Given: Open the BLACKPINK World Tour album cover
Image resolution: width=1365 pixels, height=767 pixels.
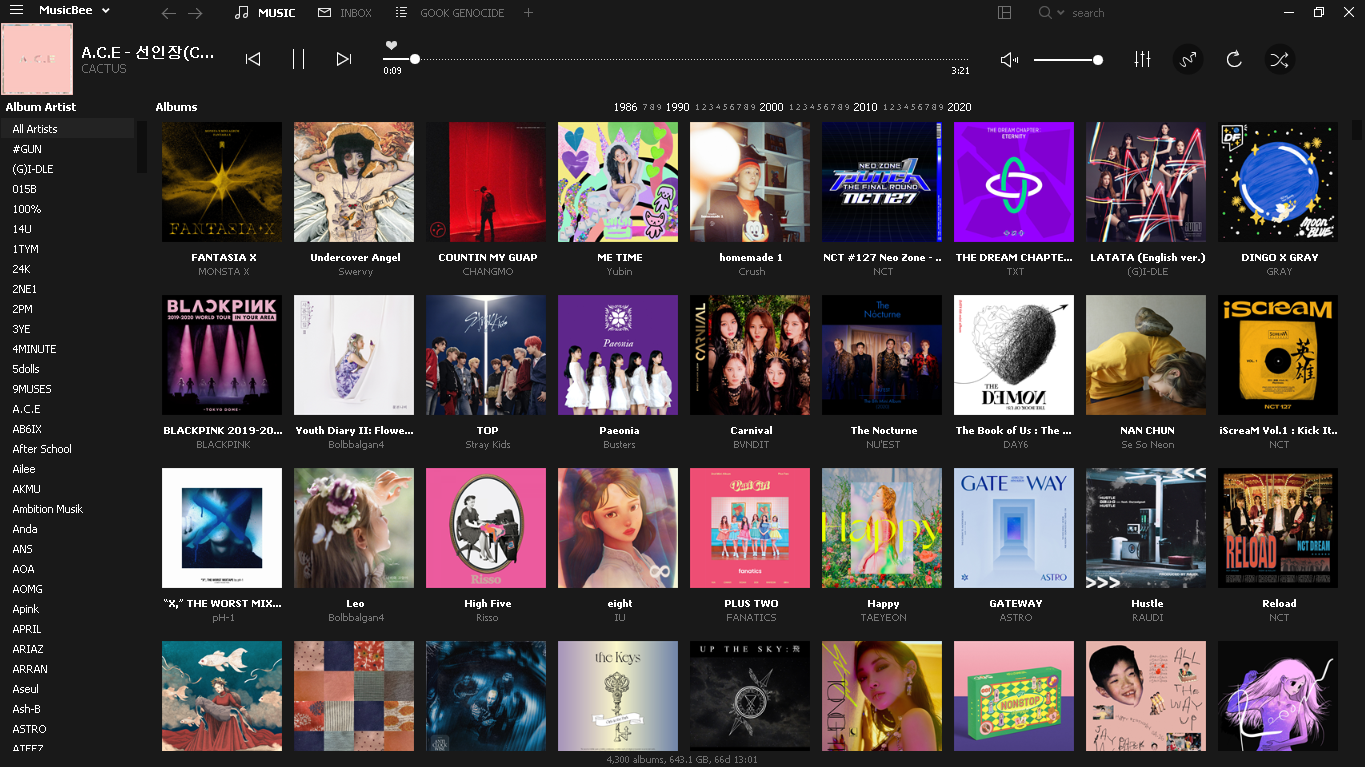Looking at the screenshot, I should (x=222, y=355).
